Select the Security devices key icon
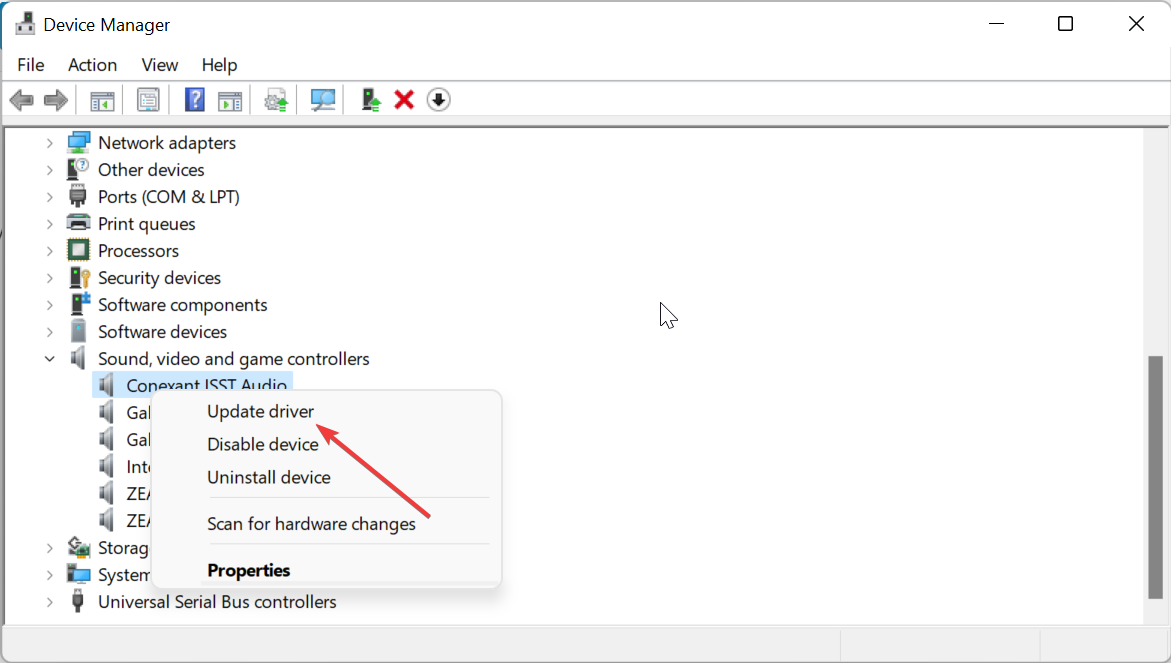1171x663 pixels. pyautogui.click(x=79, y=278)
